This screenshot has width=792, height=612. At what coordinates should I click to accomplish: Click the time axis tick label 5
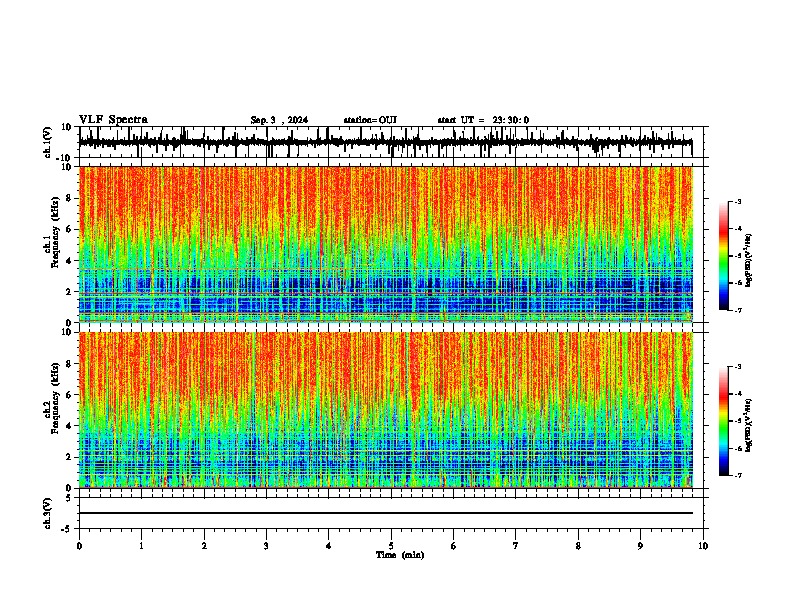coord(391,546)
